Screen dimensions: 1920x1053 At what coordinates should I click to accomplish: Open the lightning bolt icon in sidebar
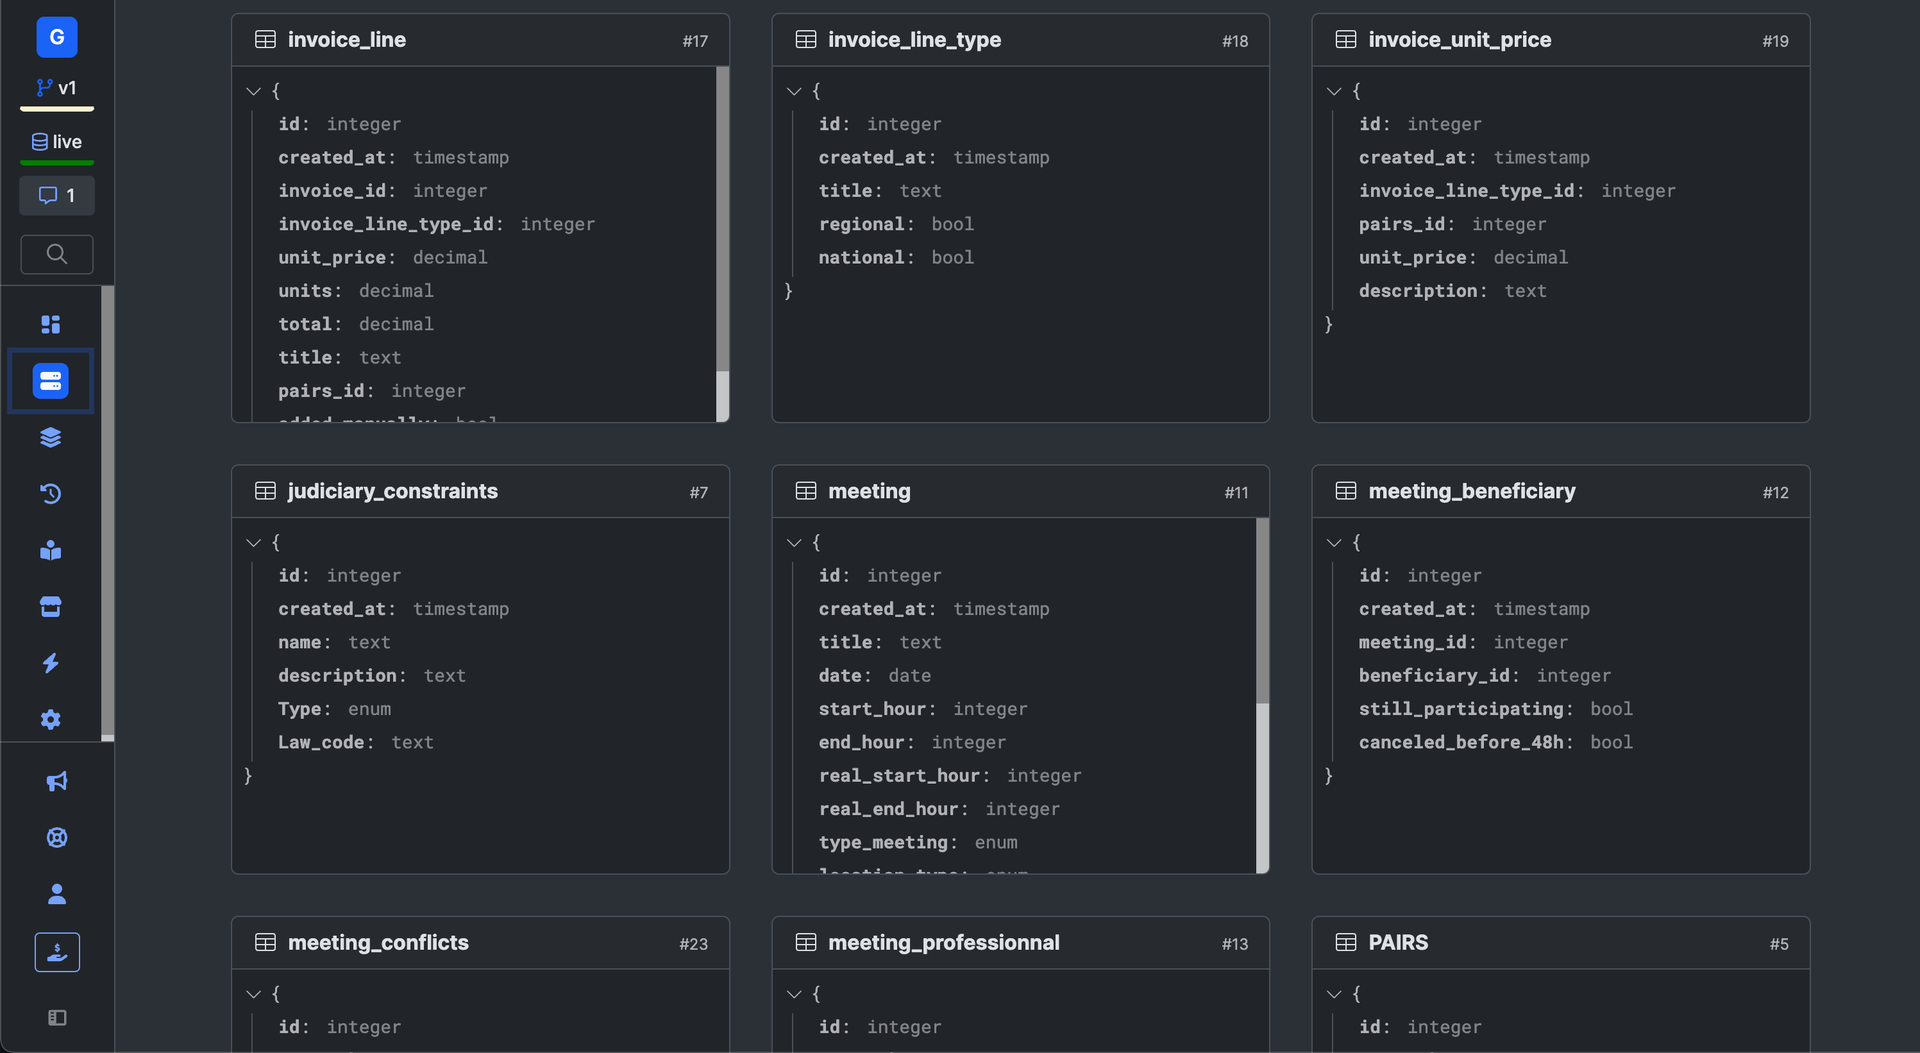coord(50,663)
